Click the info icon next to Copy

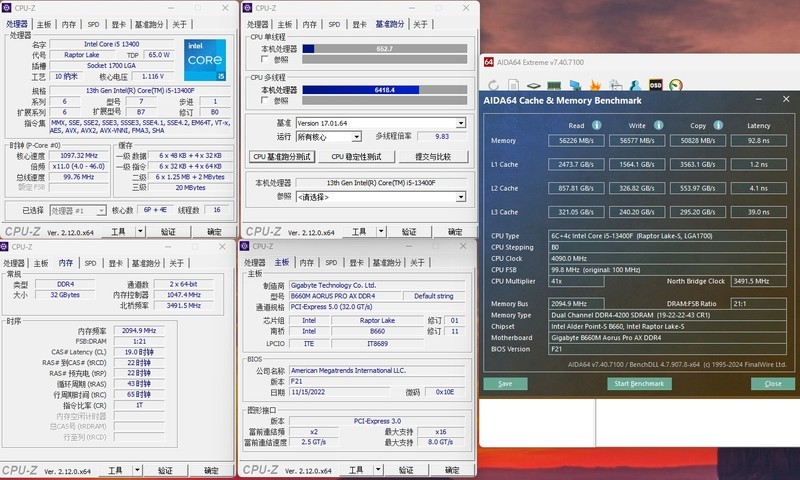pos(718,125)
